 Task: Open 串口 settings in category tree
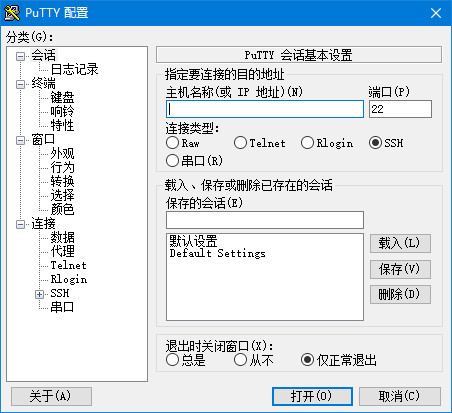[x=62, y=307]
